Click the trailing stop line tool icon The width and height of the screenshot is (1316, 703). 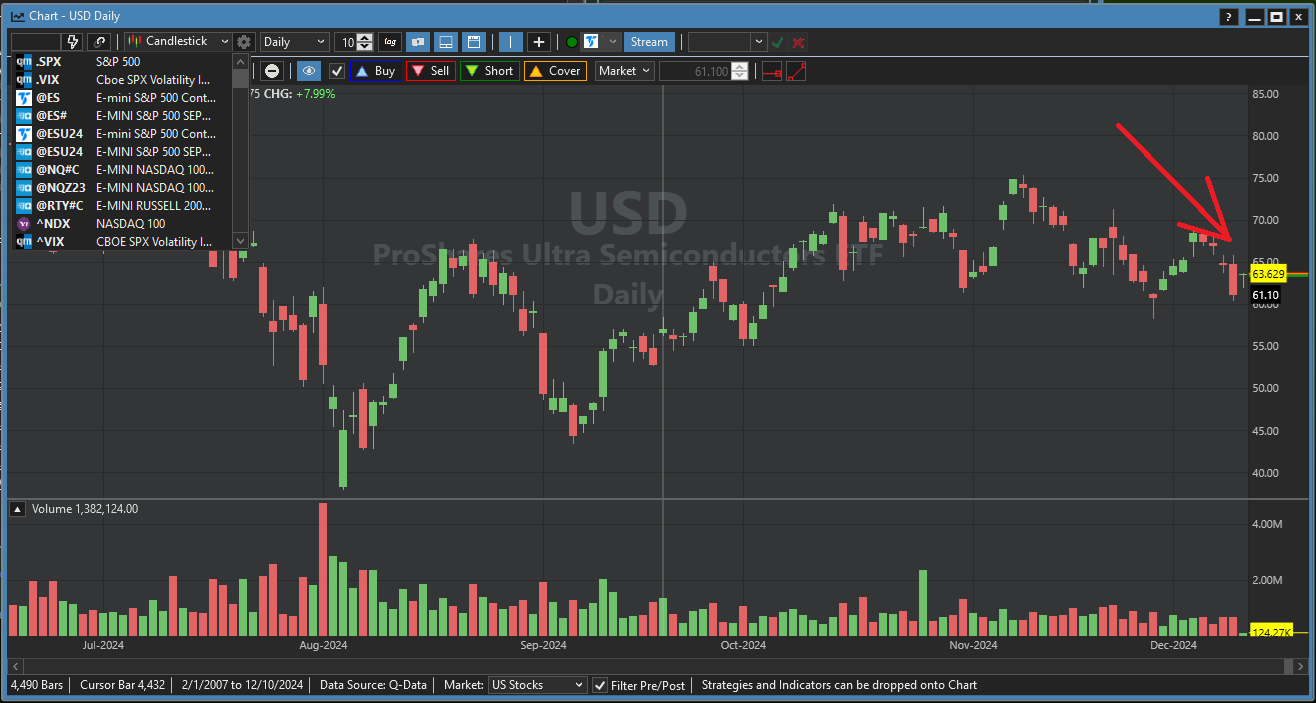click(796, 71)
